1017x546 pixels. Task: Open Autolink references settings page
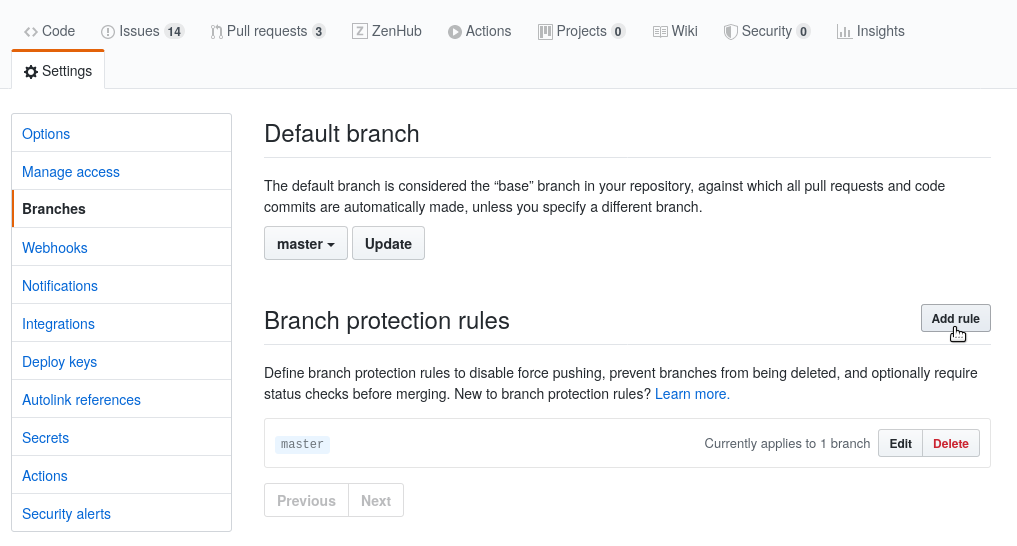coord(121,399)
